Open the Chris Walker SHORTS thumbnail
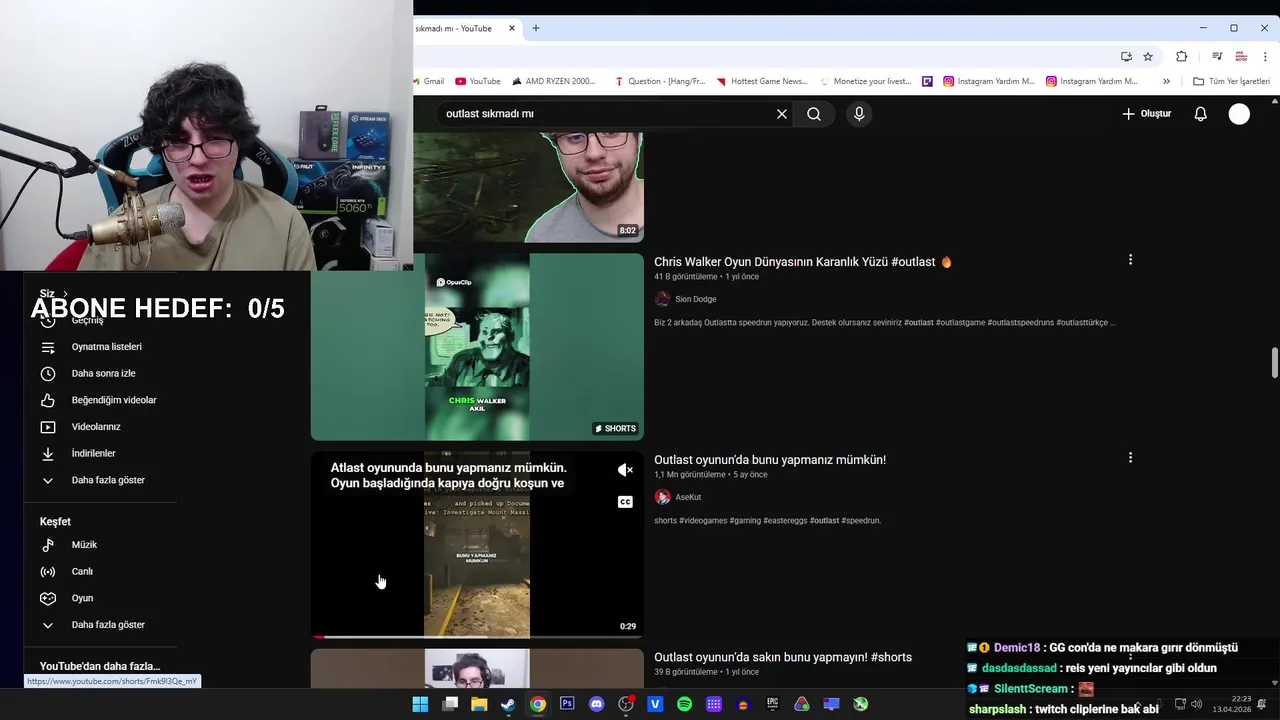This screenshot has width=1280, height=720. coord(477,347)
